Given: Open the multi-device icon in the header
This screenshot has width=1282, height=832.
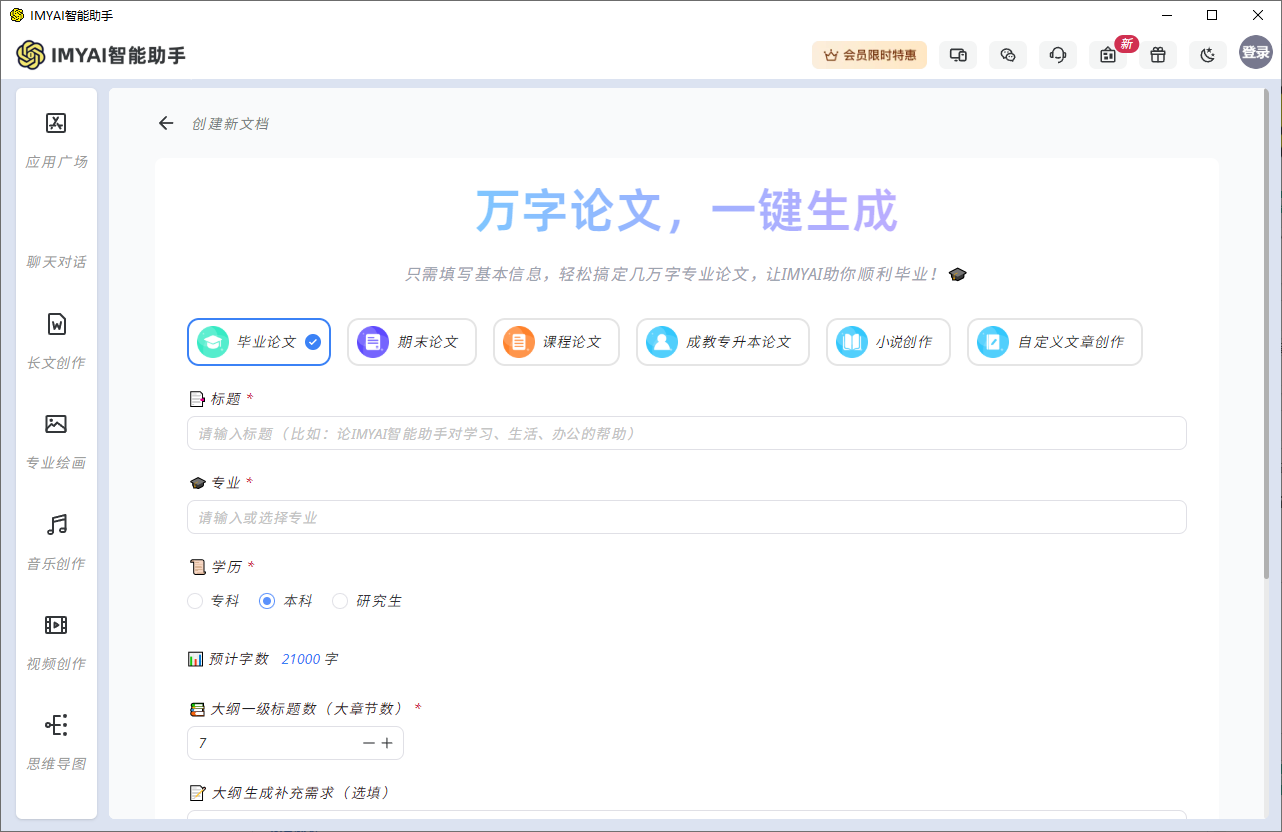Looking at the screenshot, I should (x=958, y=55).
